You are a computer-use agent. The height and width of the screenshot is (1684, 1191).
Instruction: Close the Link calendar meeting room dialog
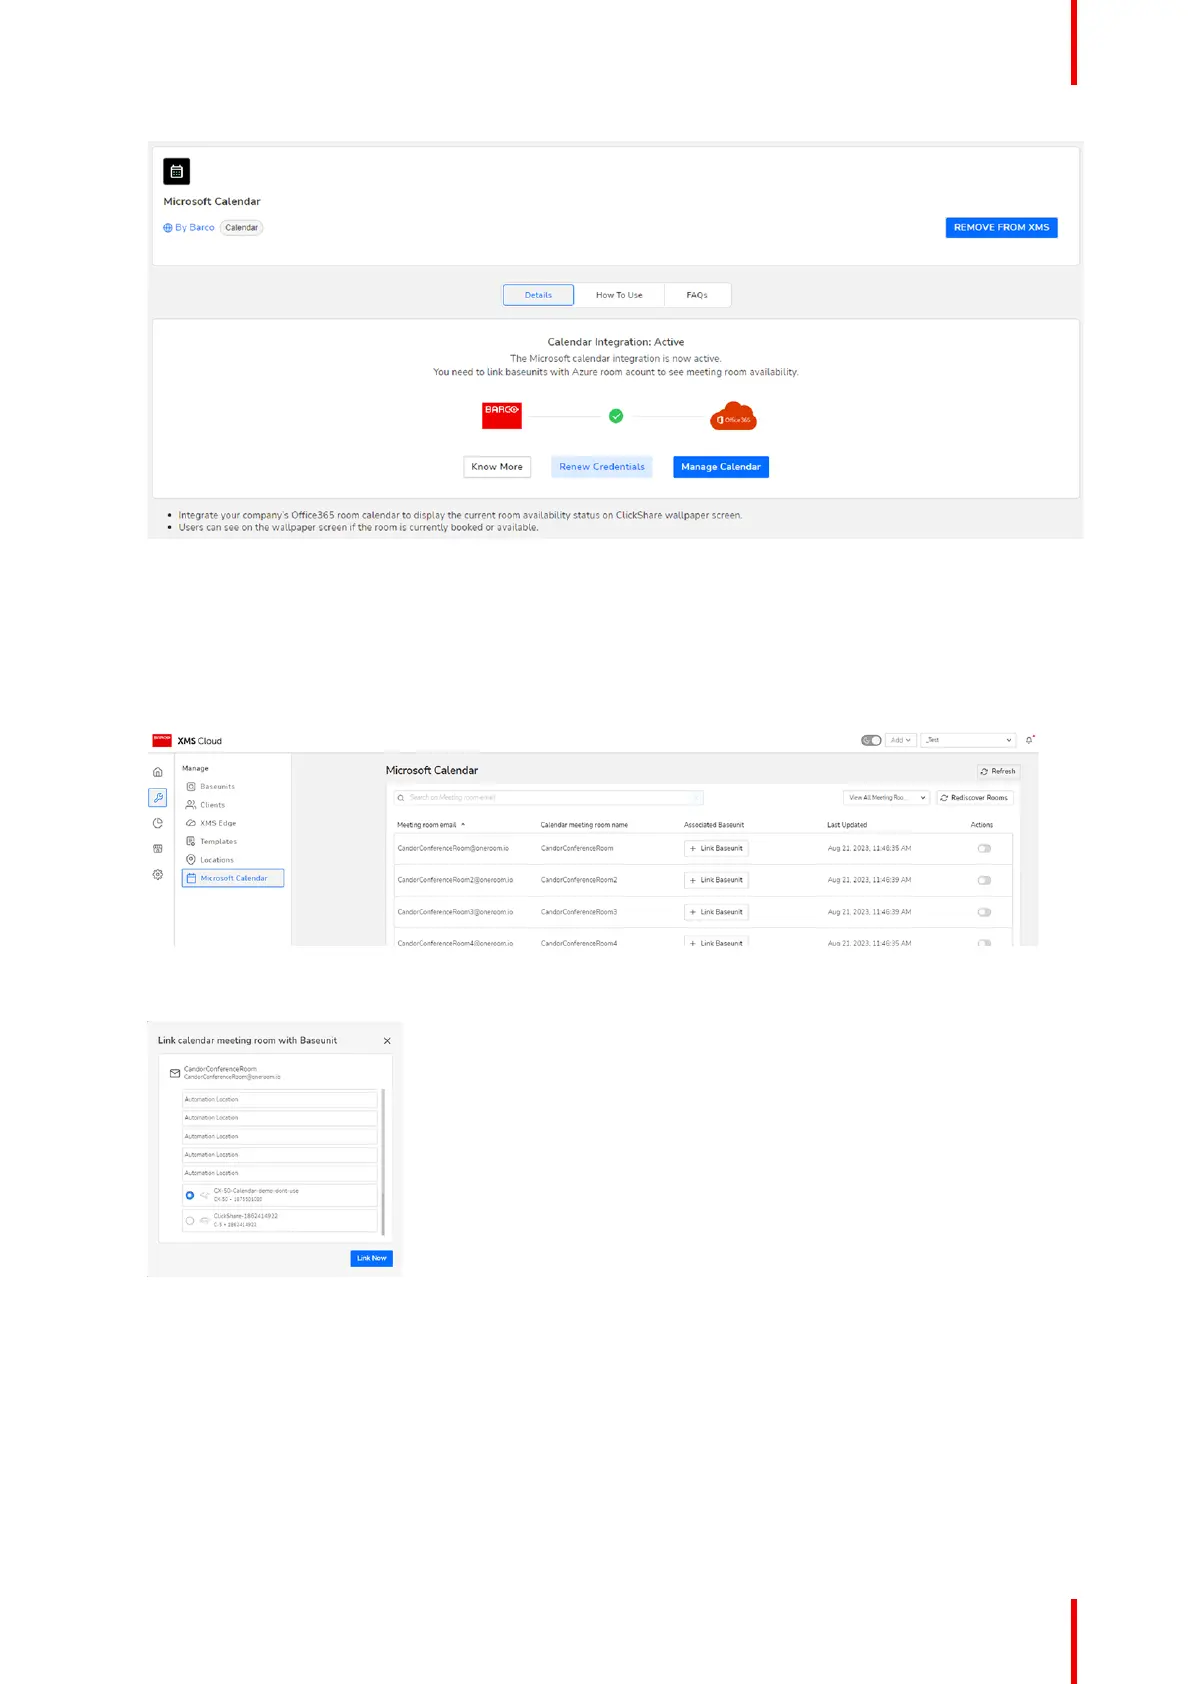[387, 1041]
